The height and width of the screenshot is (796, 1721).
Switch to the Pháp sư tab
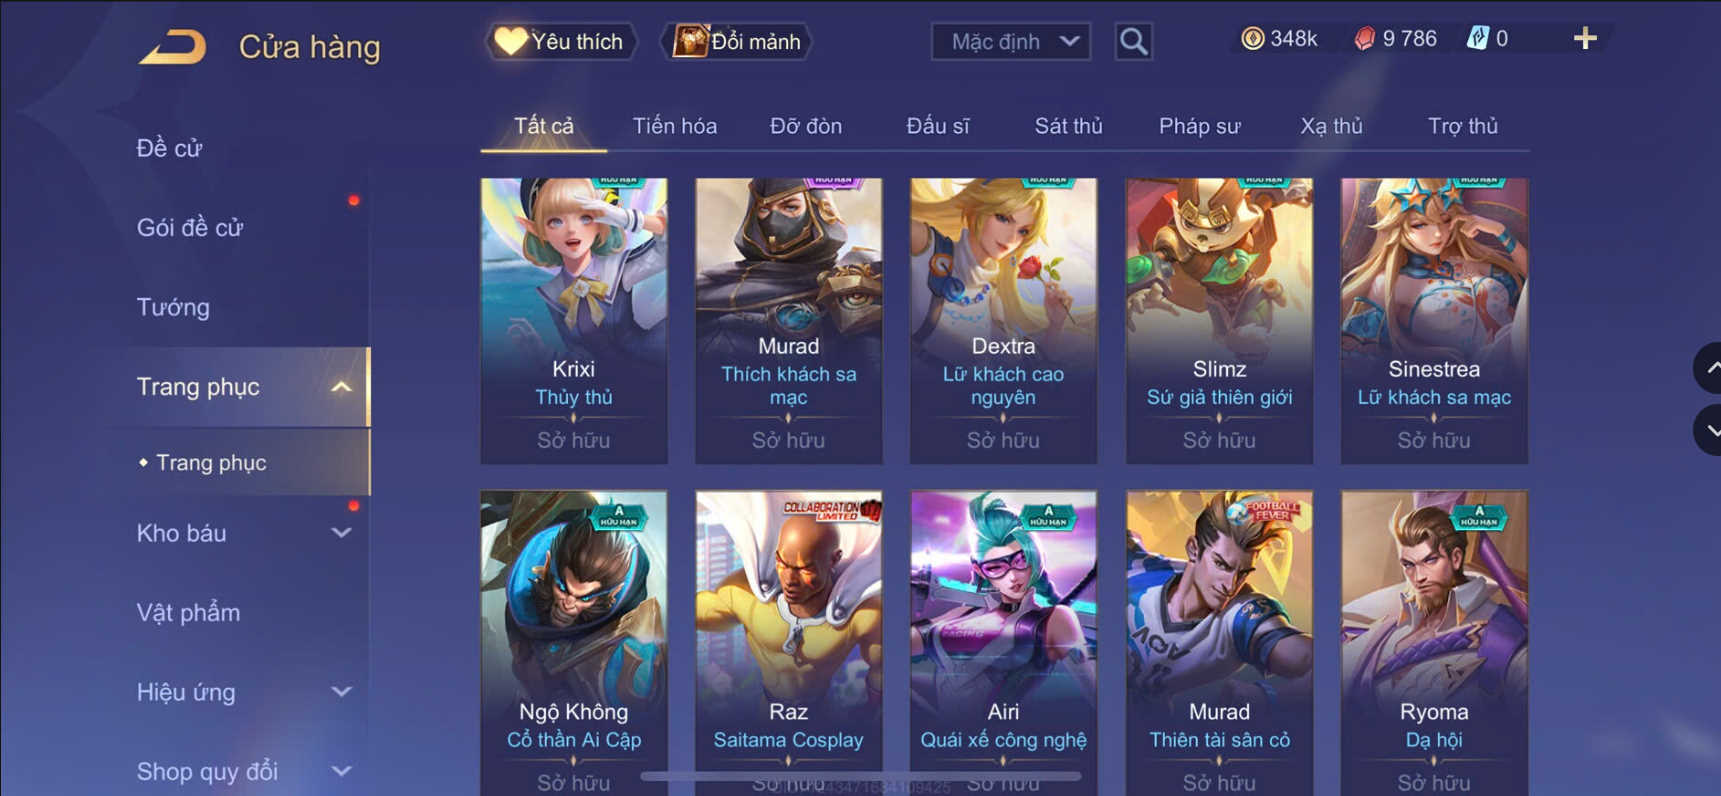(x=1199, y=126)
